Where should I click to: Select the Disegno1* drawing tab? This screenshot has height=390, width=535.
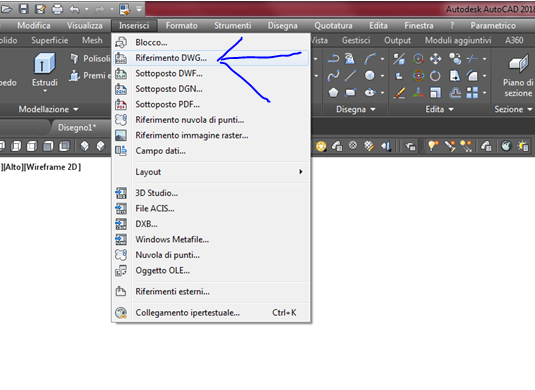77,128
